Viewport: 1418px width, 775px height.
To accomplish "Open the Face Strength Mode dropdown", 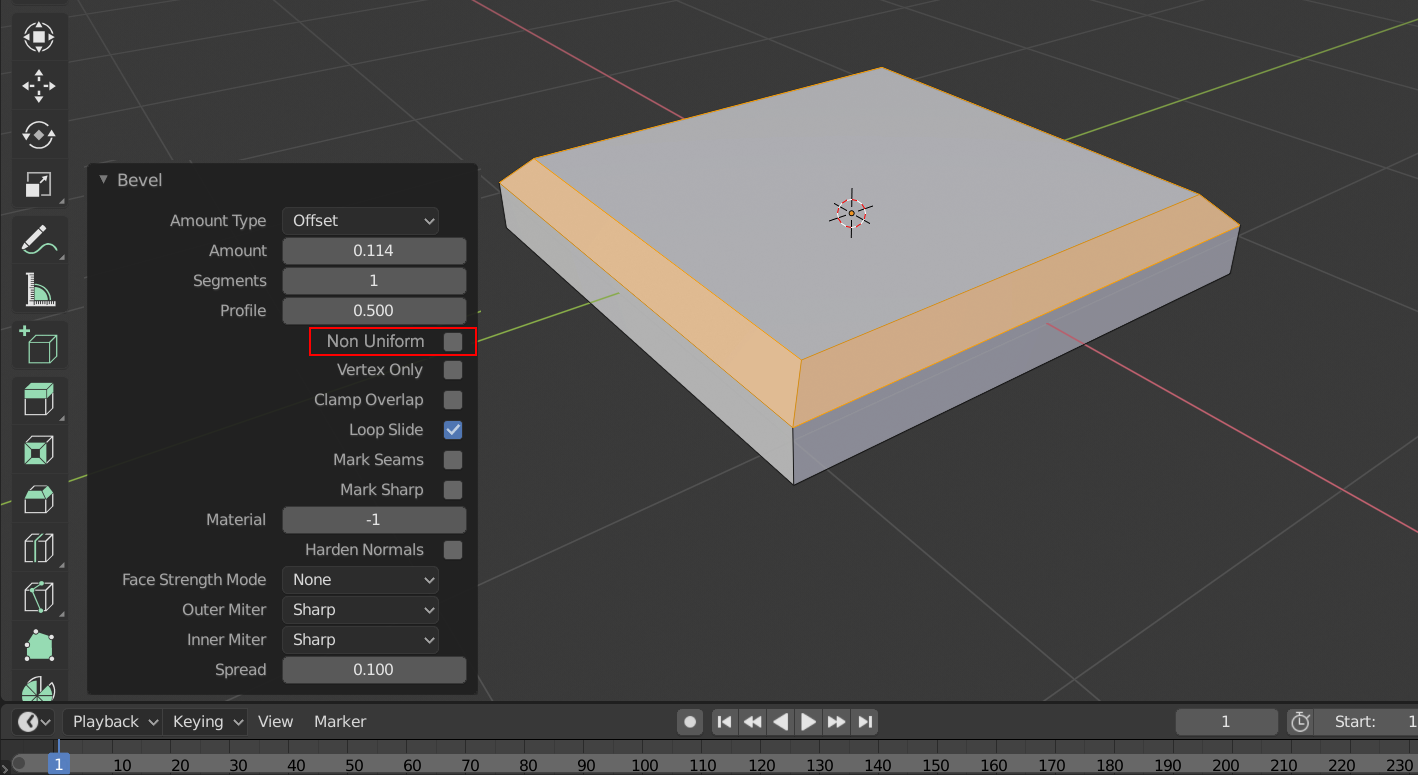I will click(361, 580).
